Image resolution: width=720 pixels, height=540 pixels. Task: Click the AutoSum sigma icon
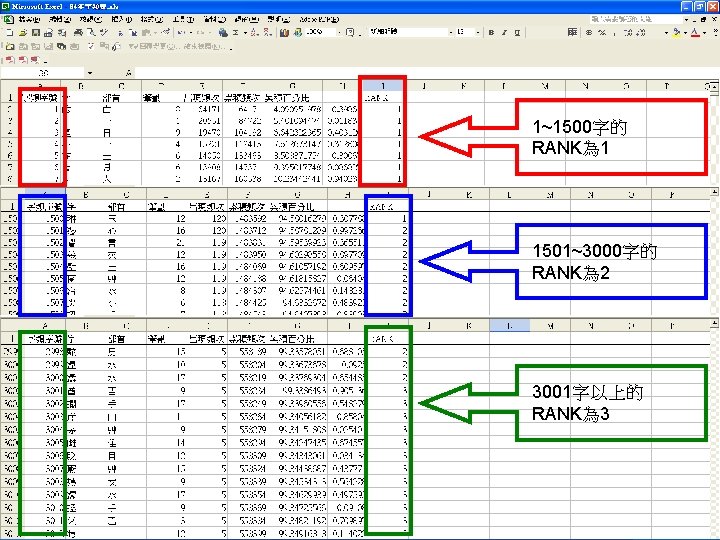(236, 33)
